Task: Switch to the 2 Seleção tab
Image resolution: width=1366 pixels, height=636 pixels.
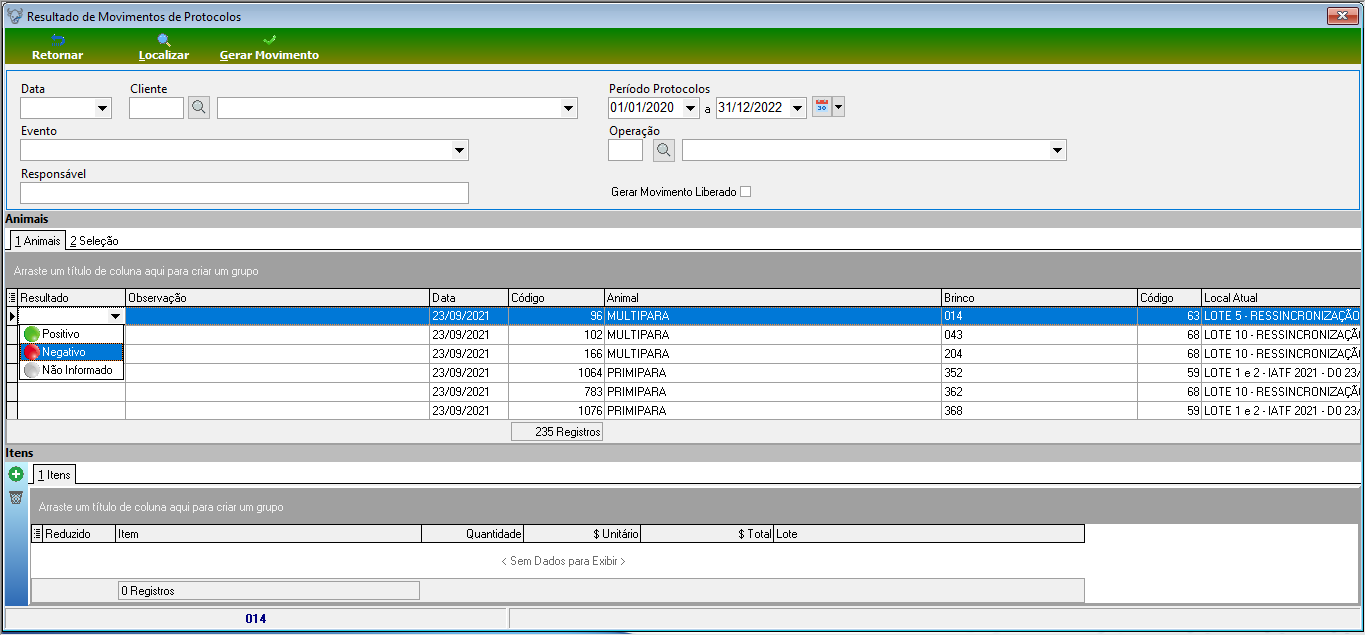Action: click(94, 241)
